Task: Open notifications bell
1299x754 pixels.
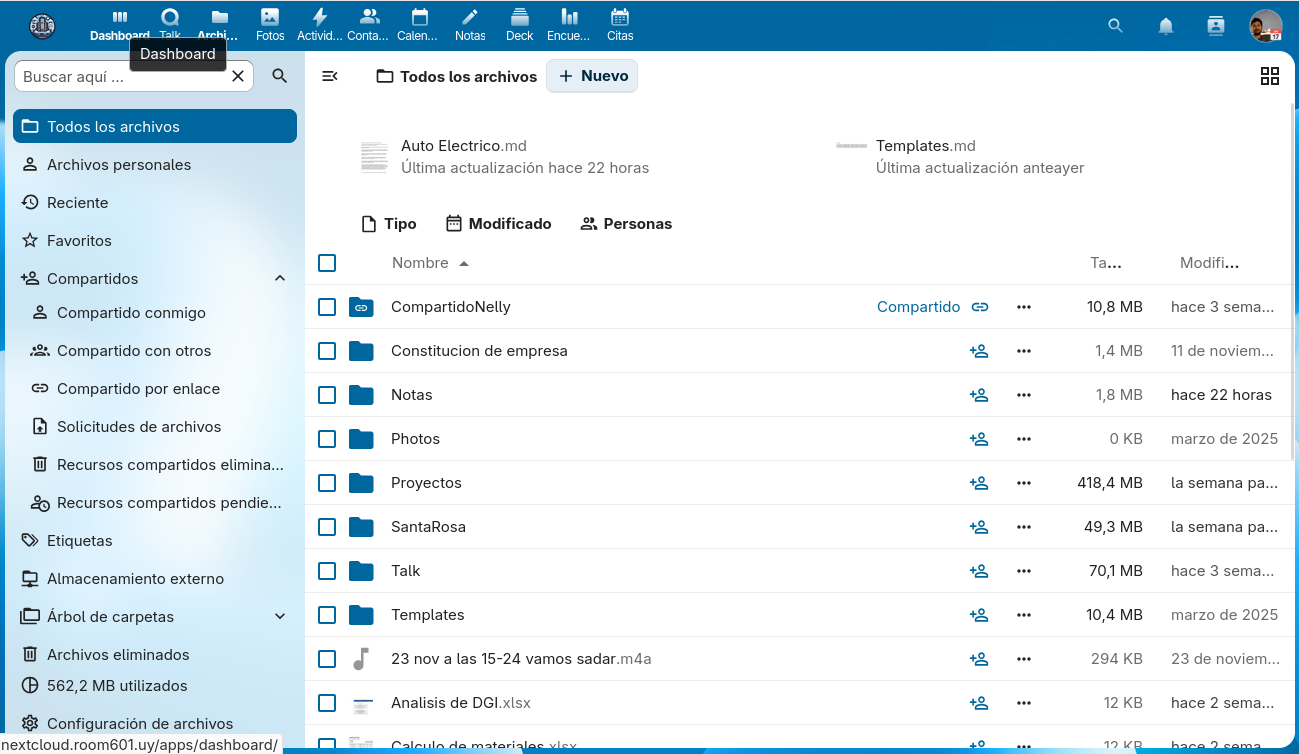Action: pos(1166,26)
